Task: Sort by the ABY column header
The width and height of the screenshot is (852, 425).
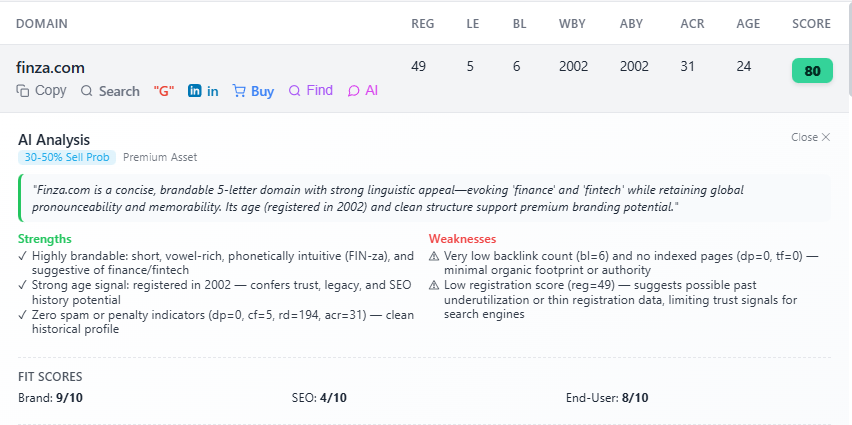Action: pos(632,23)
